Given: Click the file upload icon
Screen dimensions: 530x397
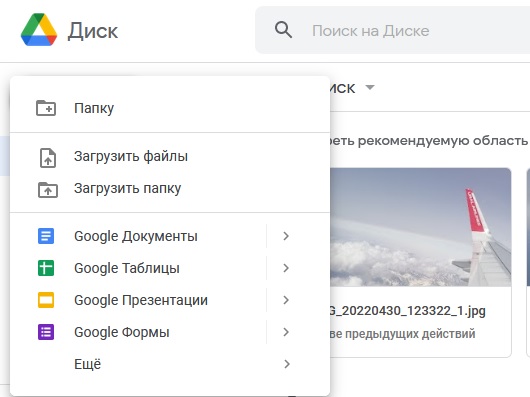Looking at the screenshot, I should click(48, 158).
